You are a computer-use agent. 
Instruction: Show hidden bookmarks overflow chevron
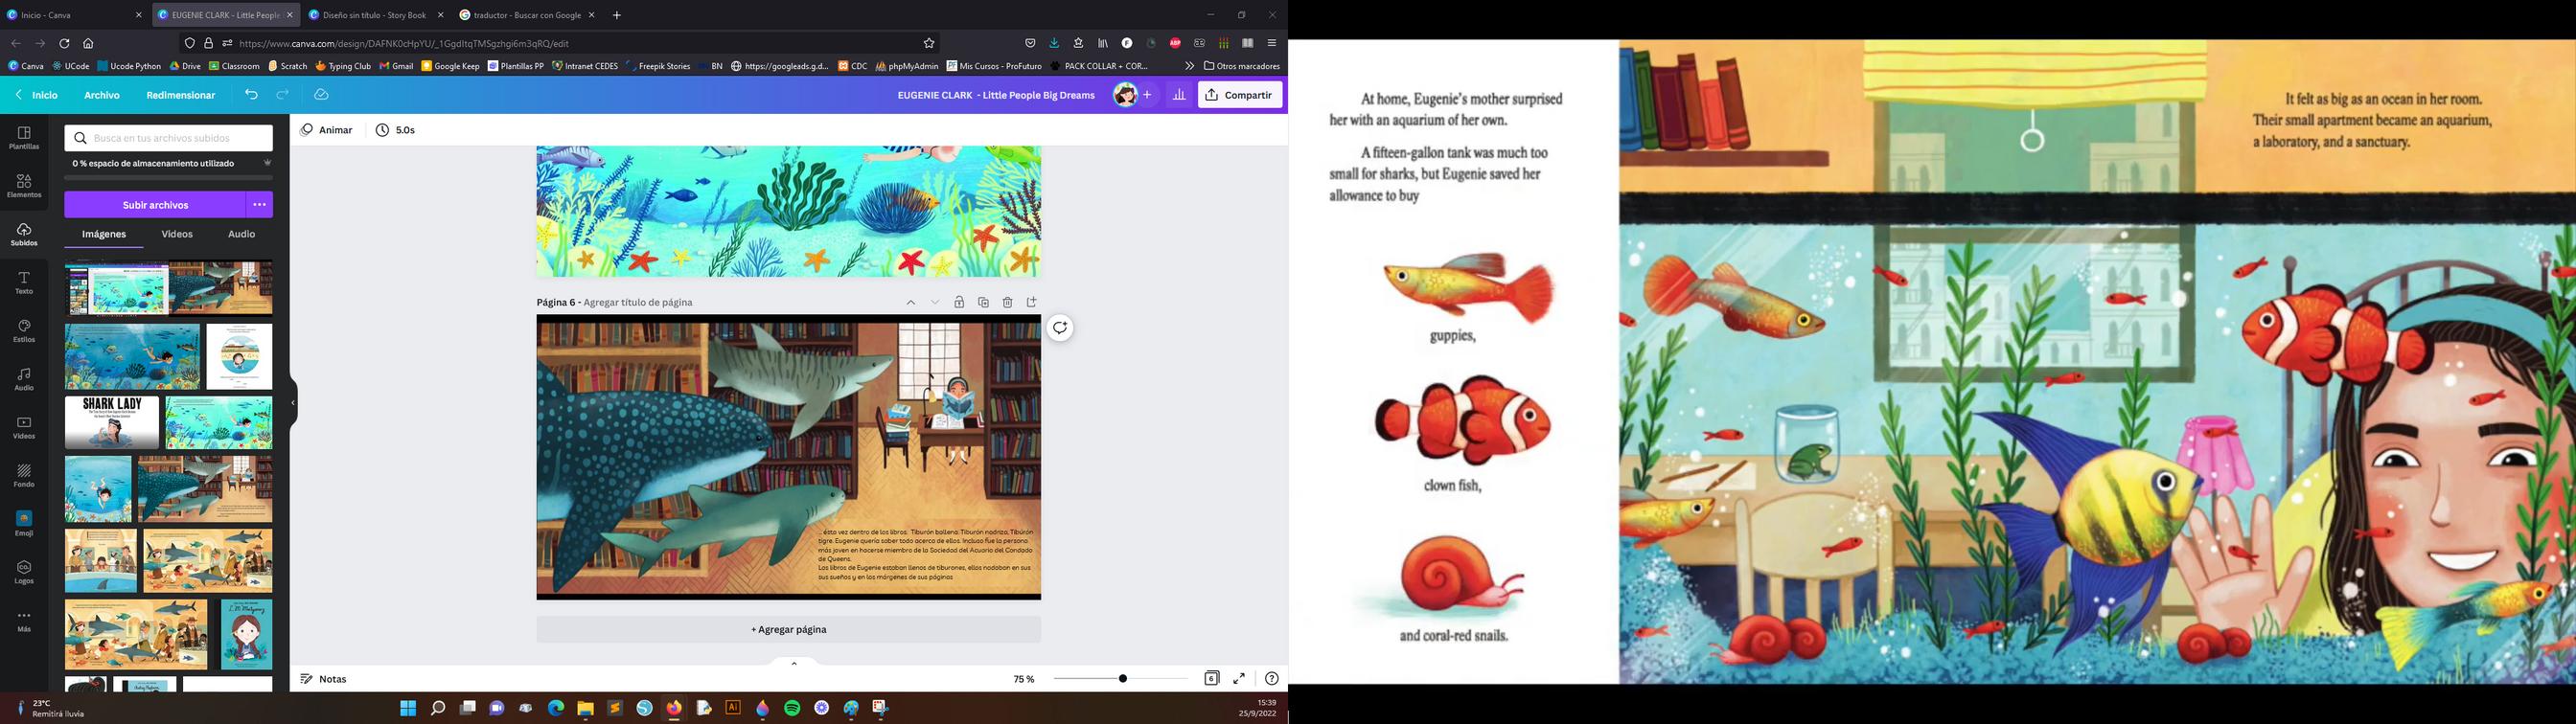[1189, 66]
